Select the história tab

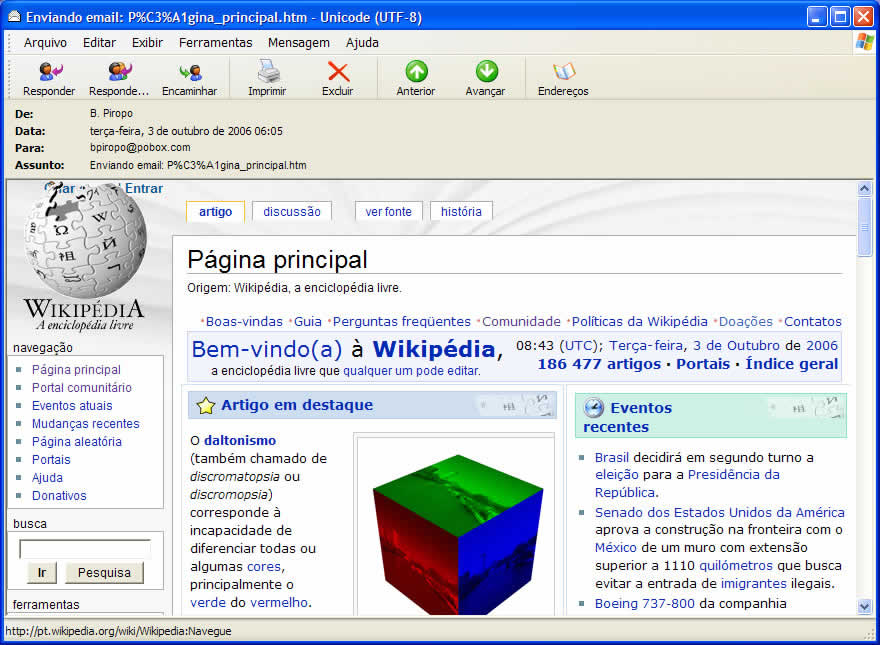(461, 211)
